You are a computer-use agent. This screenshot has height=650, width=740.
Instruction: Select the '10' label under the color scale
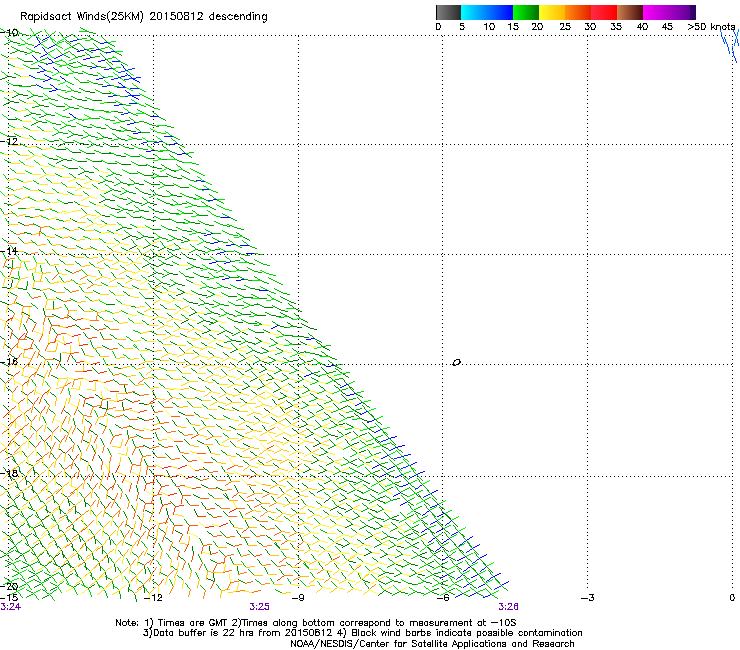(x=489, y=27)
